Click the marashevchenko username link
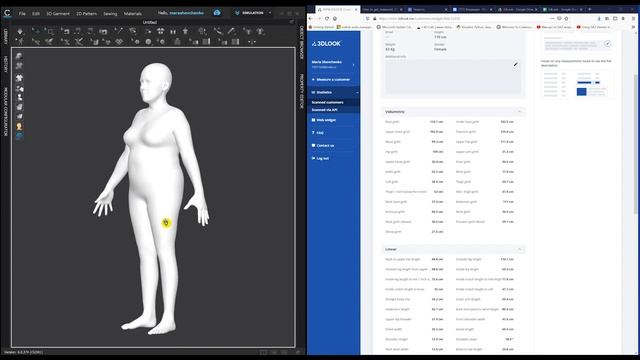 pyautogui.click(x=187, y=13)
